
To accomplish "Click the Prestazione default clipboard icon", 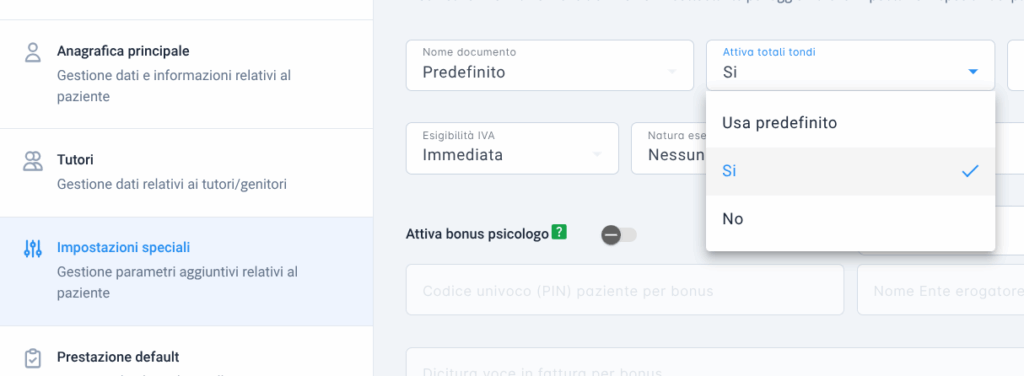I will coord(33,358).
